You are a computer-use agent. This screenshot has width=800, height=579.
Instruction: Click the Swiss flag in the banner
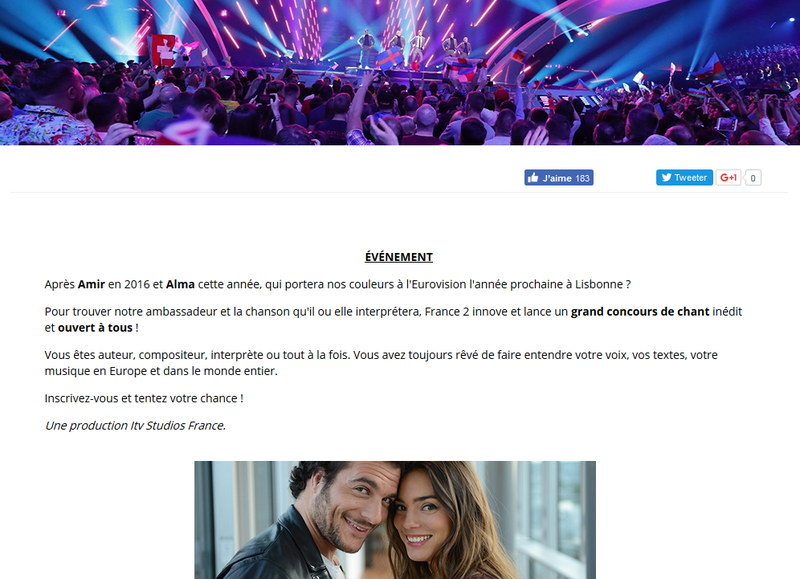pos(163,49)
